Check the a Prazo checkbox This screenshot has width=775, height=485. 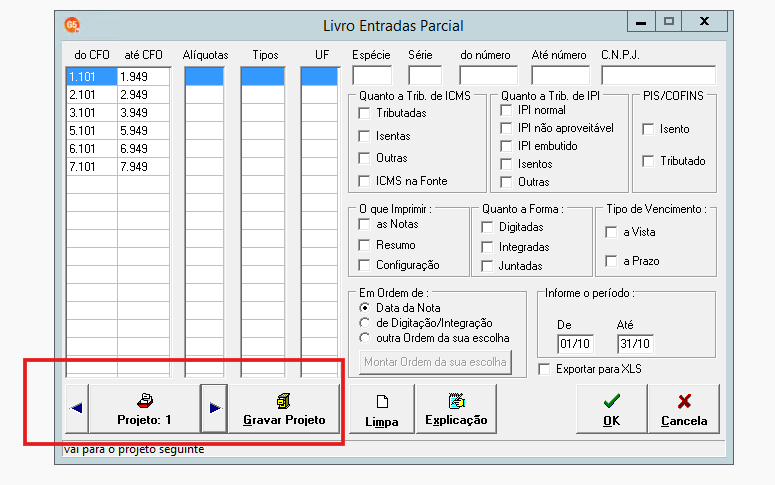tap(611, 261)
